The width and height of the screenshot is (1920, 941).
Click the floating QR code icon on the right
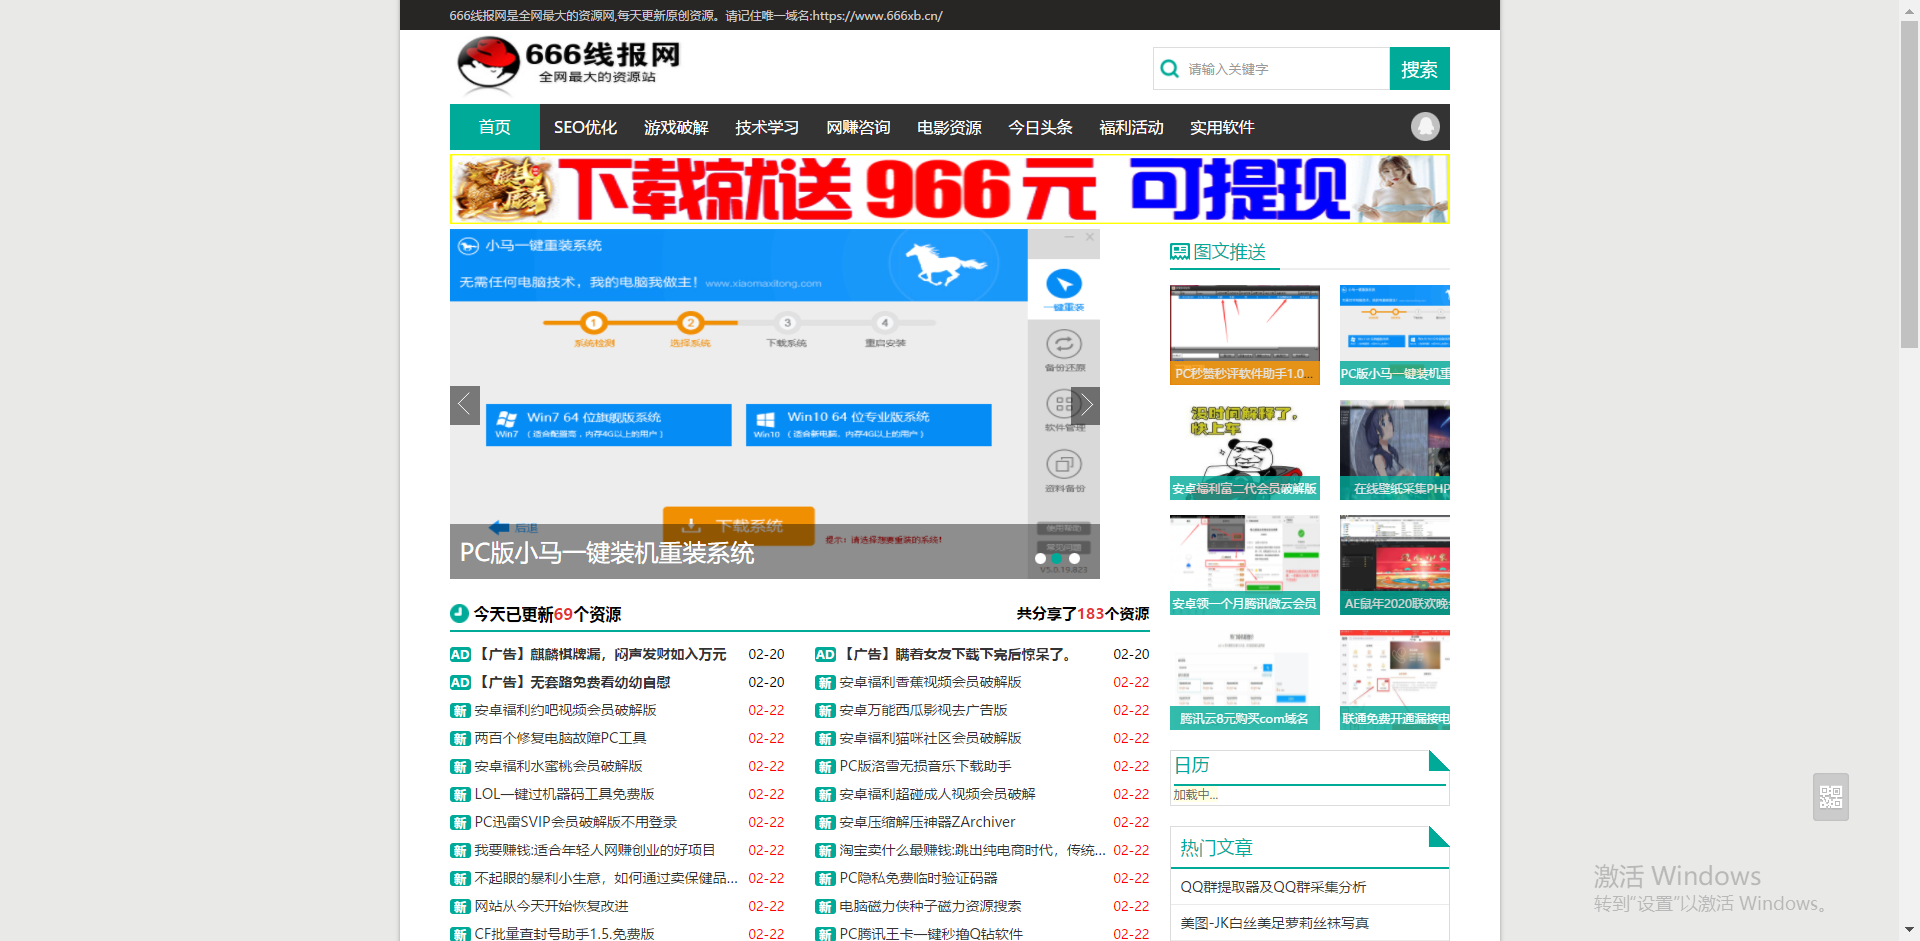[1830, 796]
